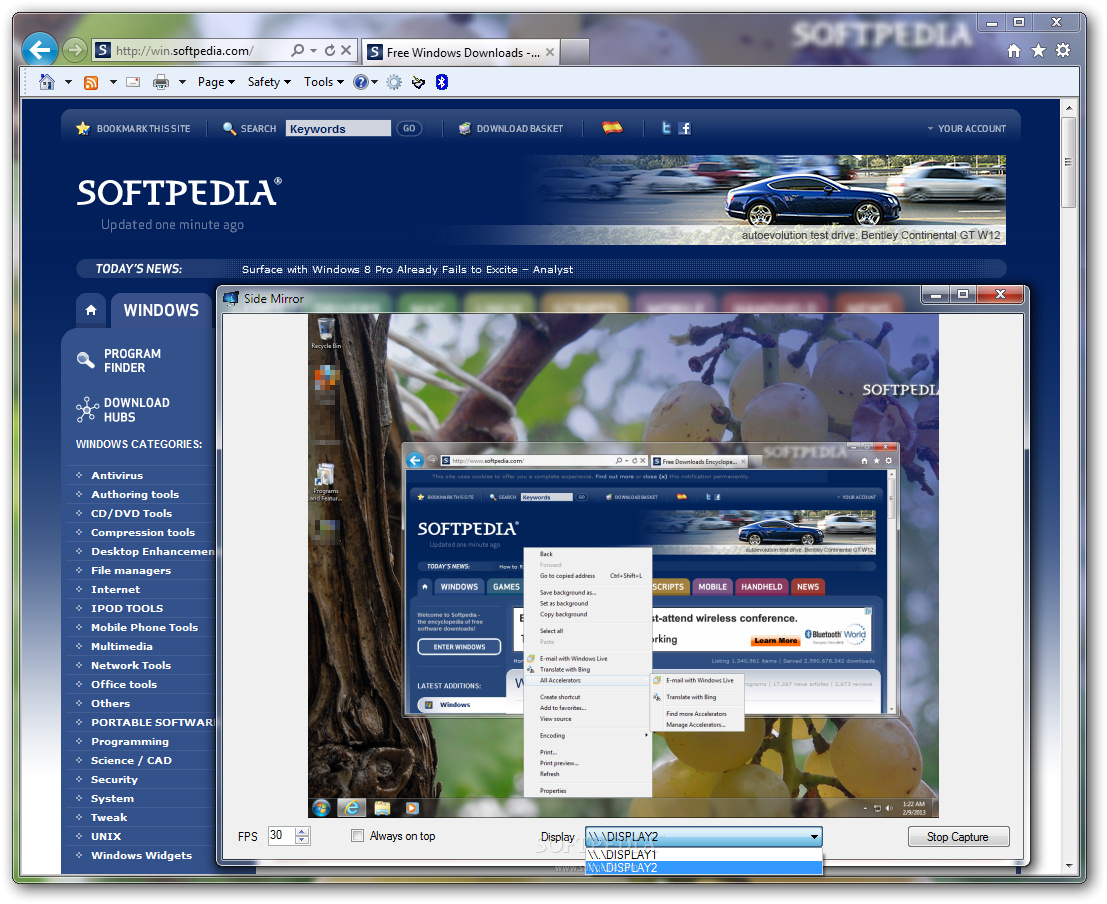Stop loading with address bar X
This screenshot has width=1107, height=904.
pos(346,50)
